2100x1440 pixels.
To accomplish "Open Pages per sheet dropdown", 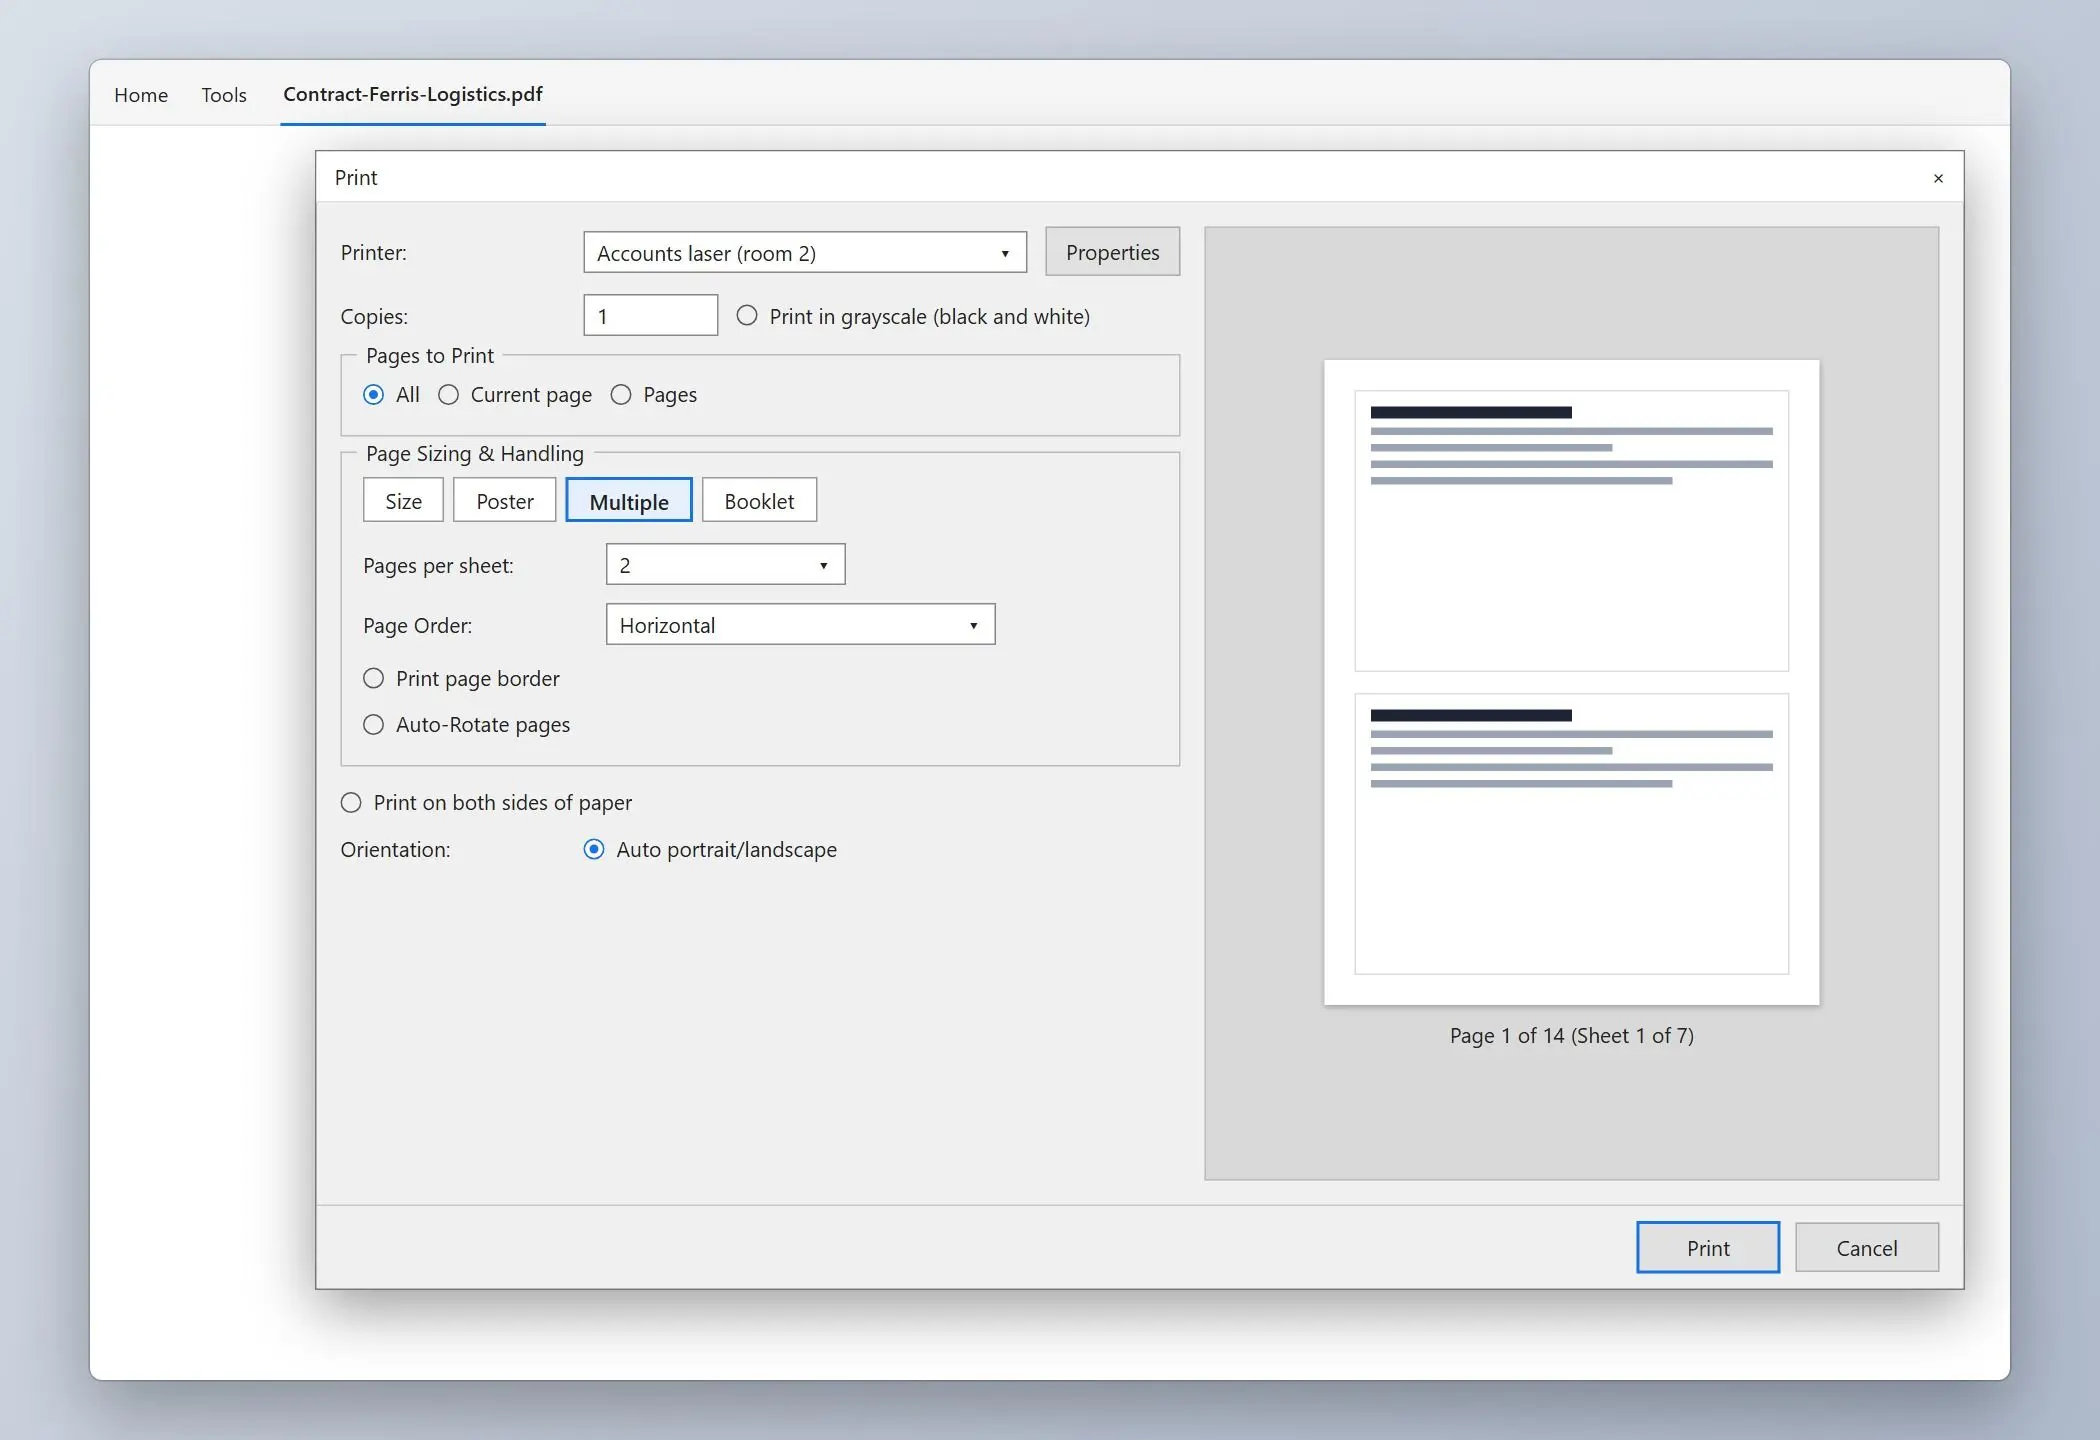I will pyautogui.click(x=725, y=565).
